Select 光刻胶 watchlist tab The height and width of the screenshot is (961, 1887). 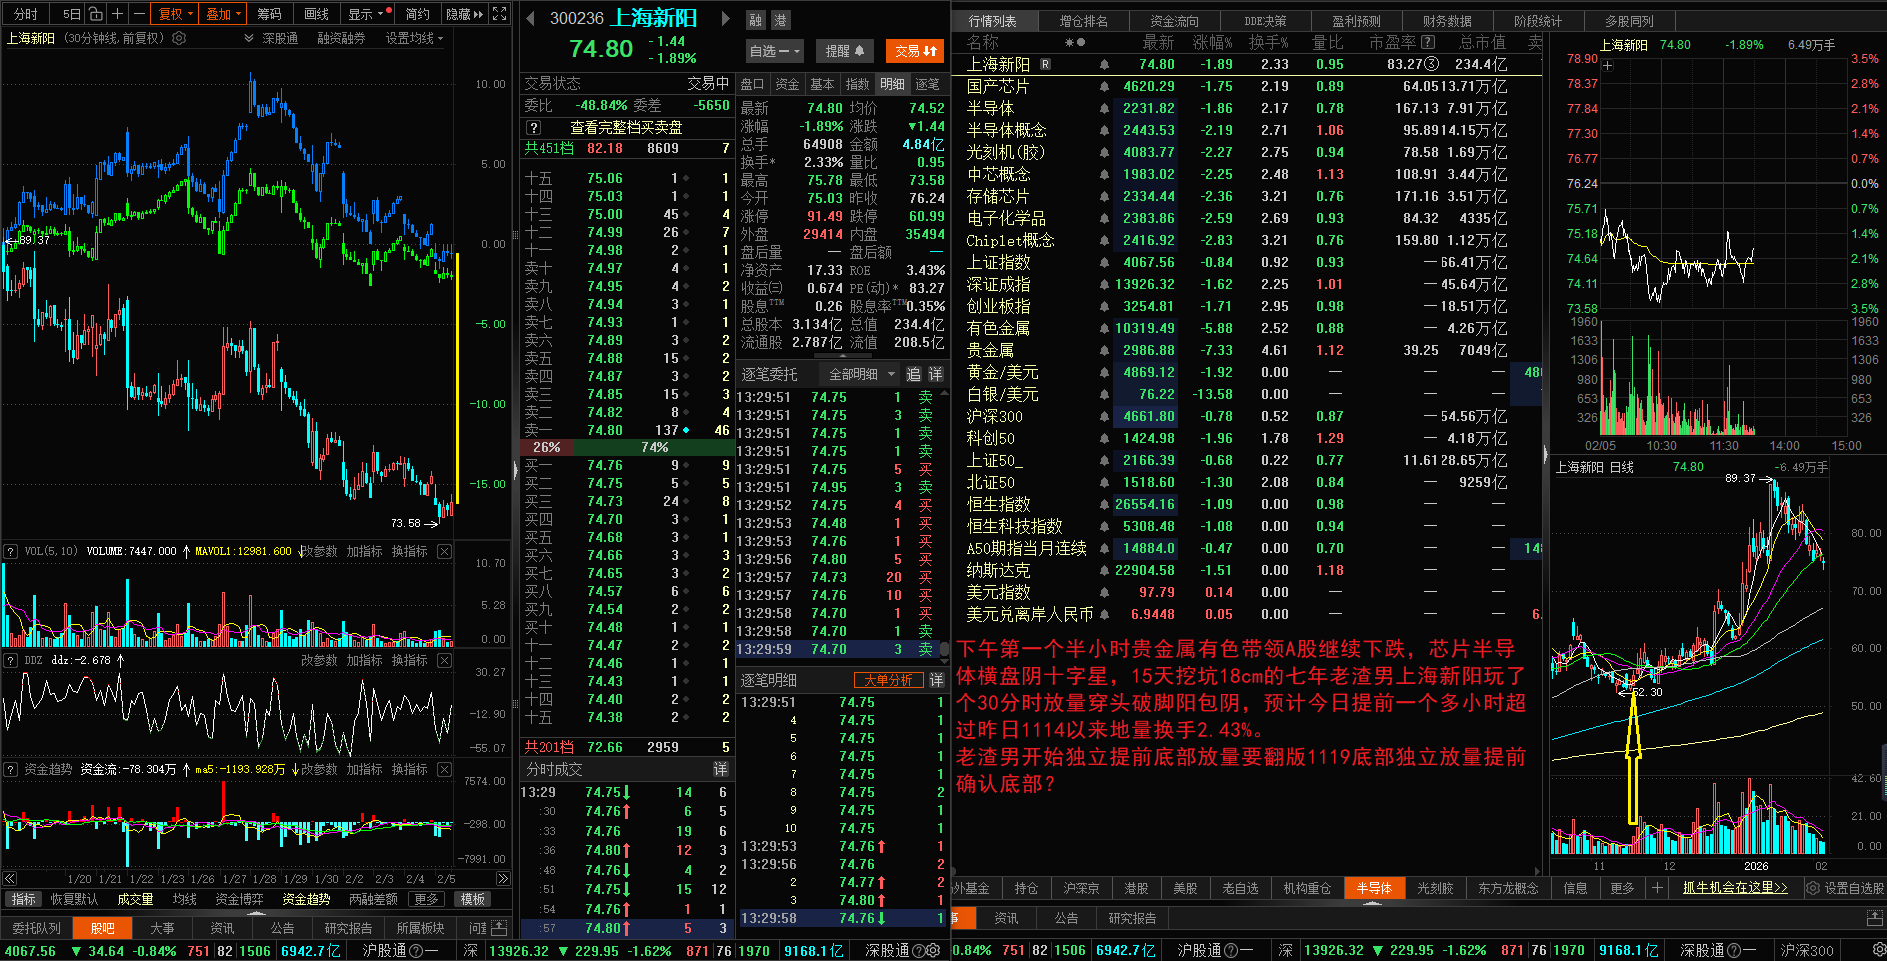[1435, 888]
